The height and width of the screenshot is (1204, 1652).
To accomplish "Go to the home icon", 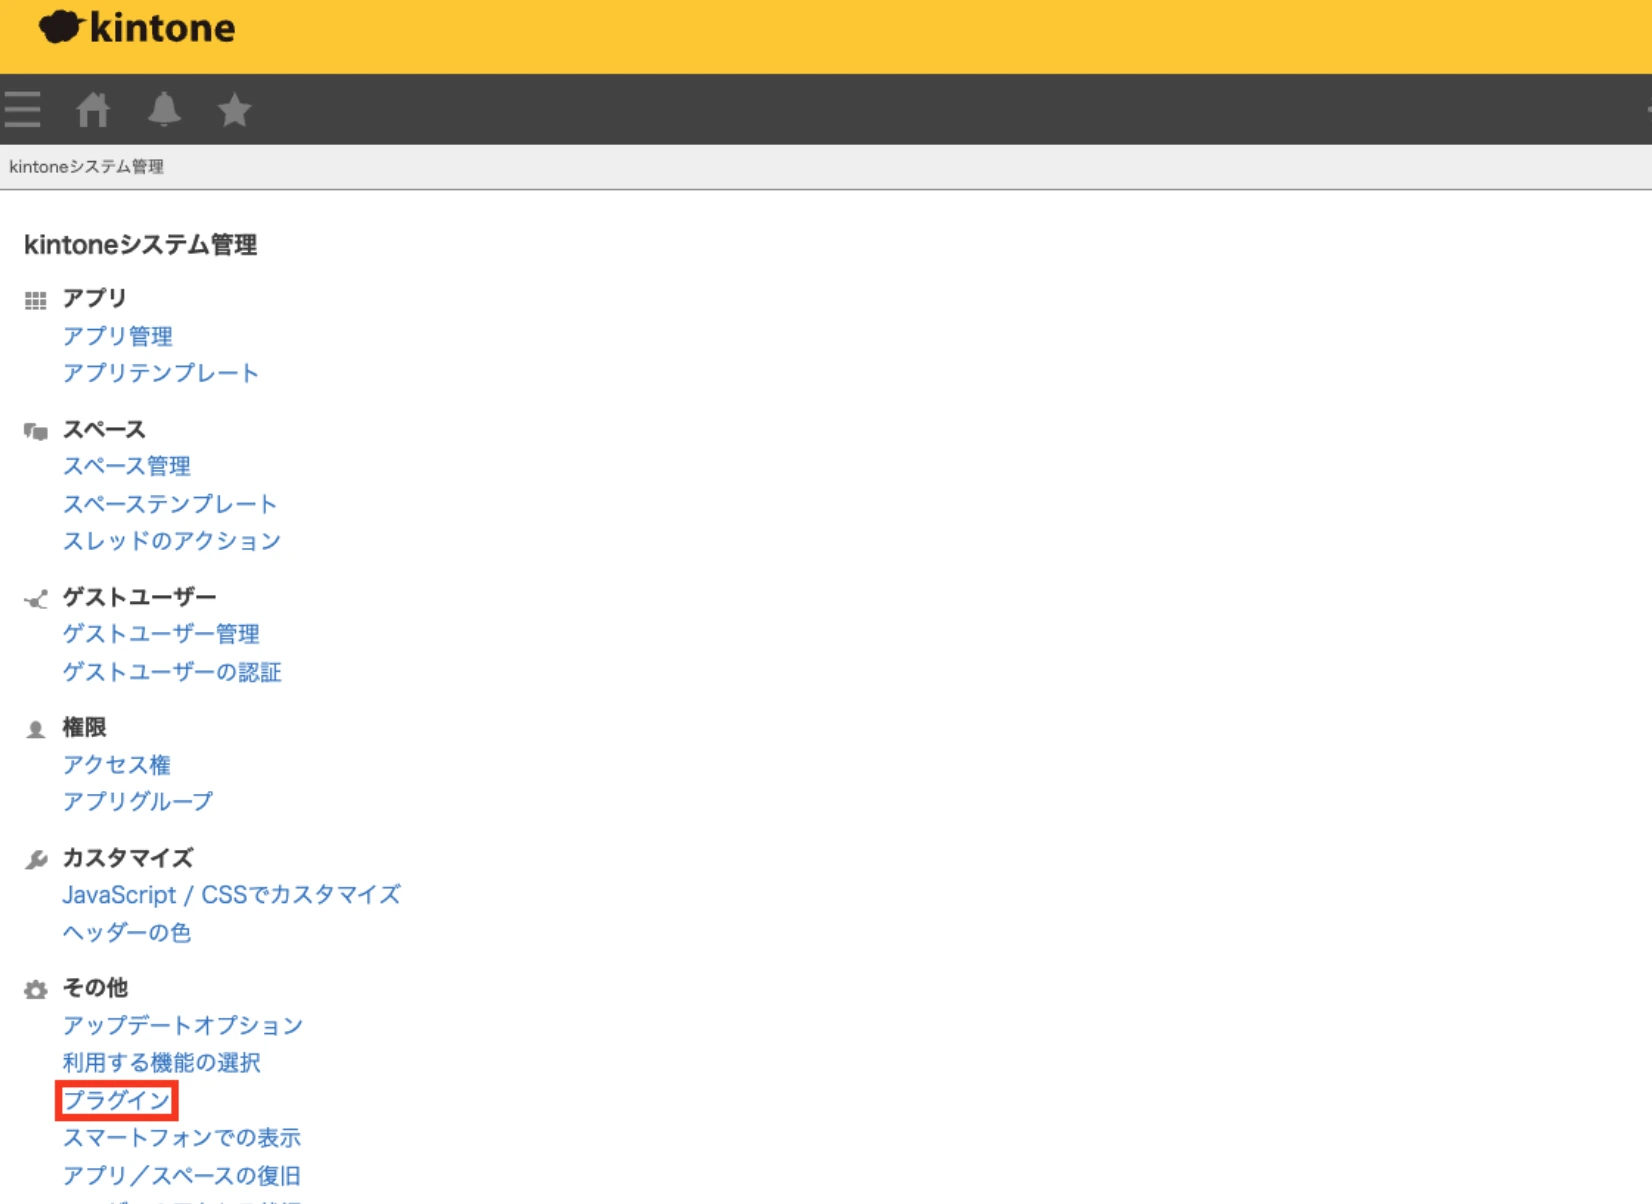I will (x=93, y=109).
